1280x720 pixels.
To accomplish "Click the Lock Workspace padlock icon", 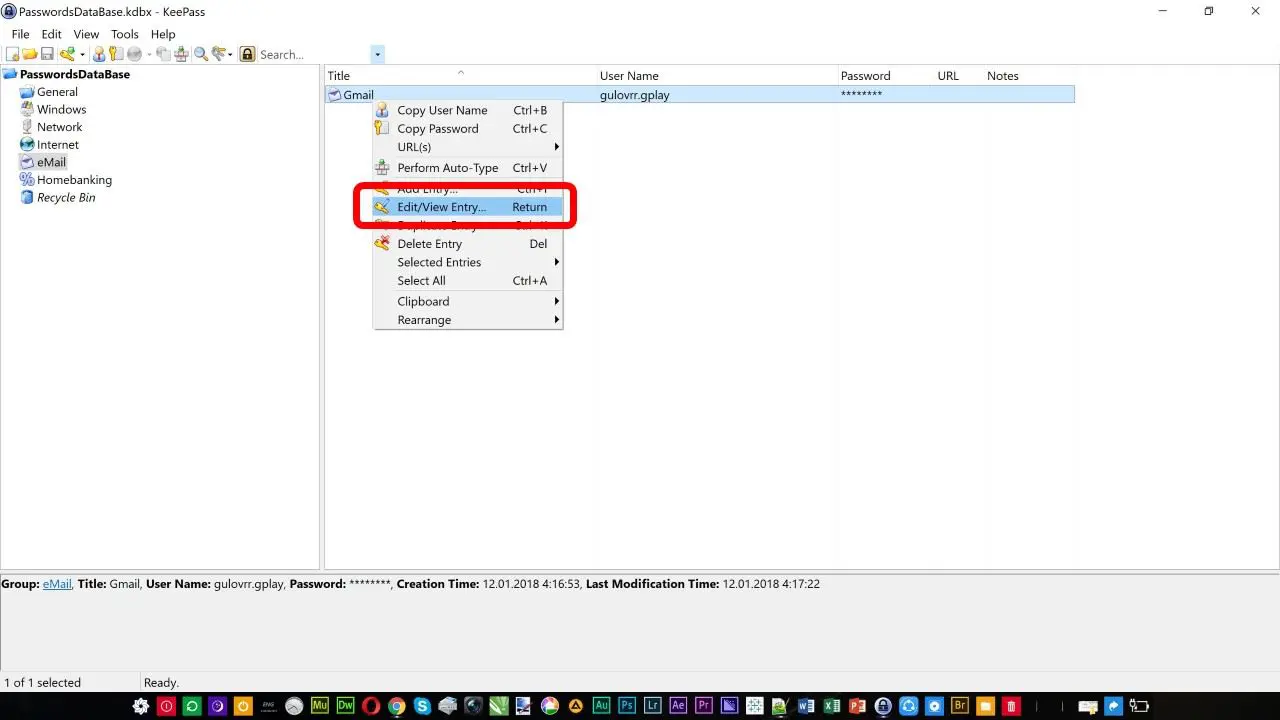I will 247,54.
